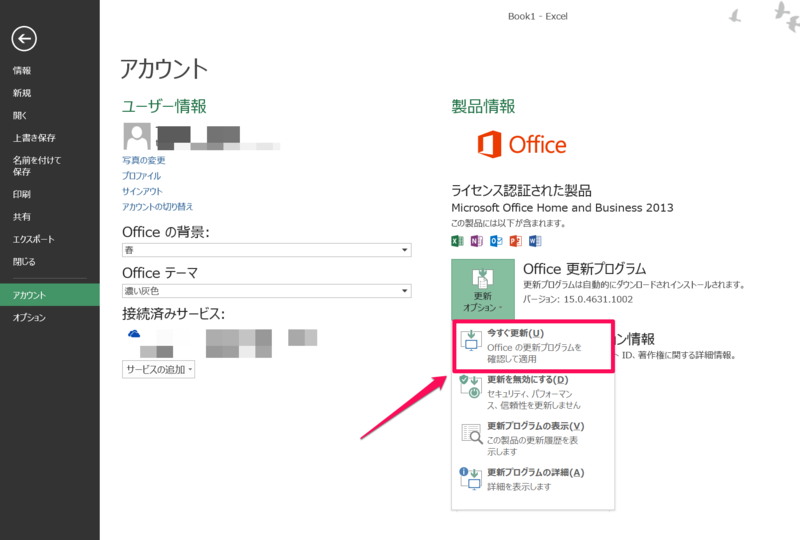Click the 更新プログラムの詳細 info icon
This screenshot has height=540, width=800.
coord(470,479)
